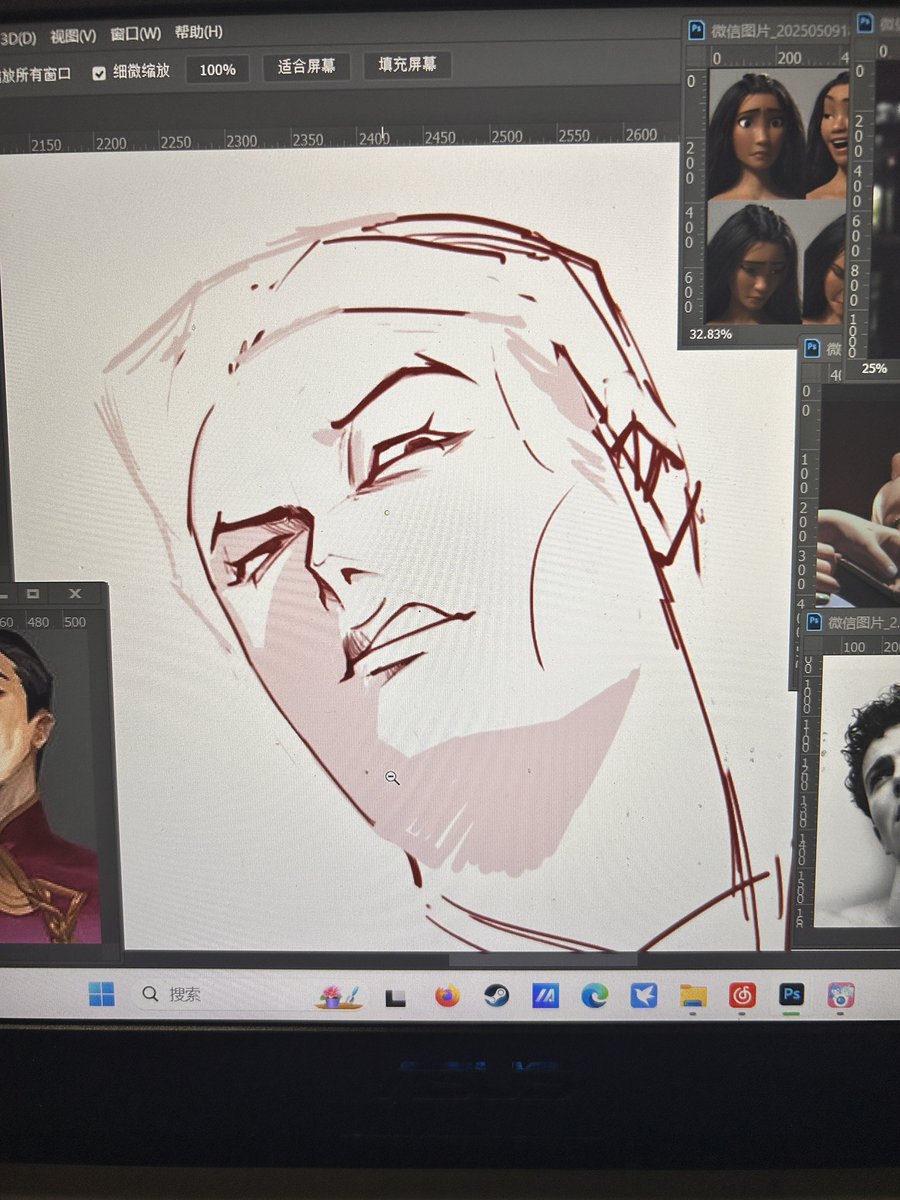Click the 32.83% zoom field
Image resolution: width=900 pixels, height=1200 pixels.
(710, 334)
